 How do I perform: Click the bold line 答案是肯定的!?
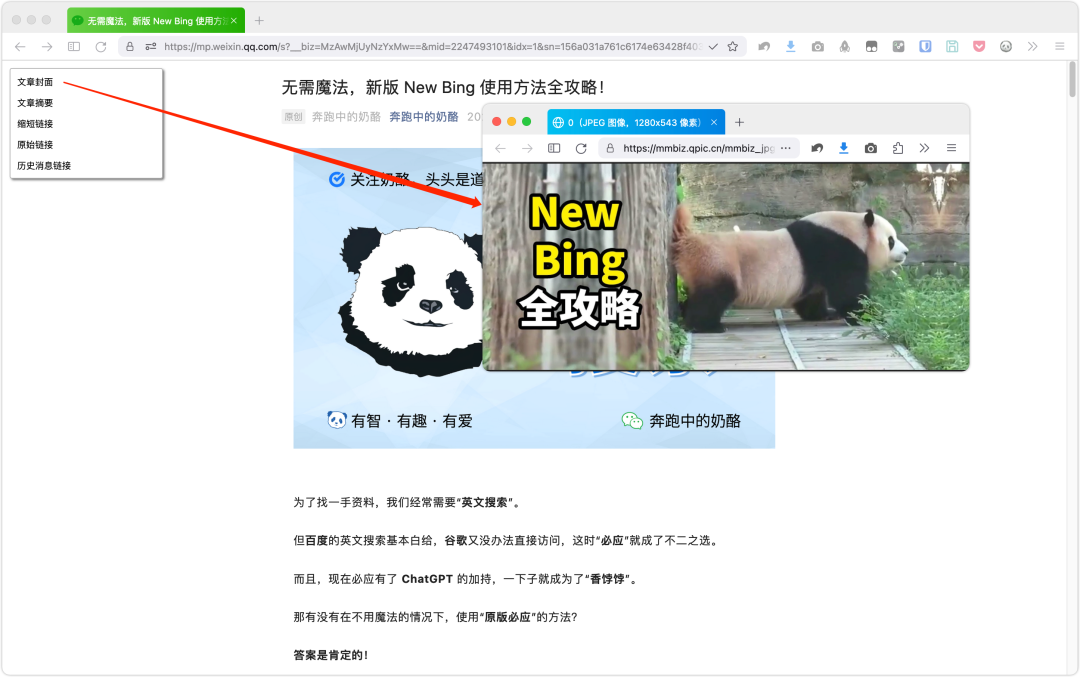331,655
